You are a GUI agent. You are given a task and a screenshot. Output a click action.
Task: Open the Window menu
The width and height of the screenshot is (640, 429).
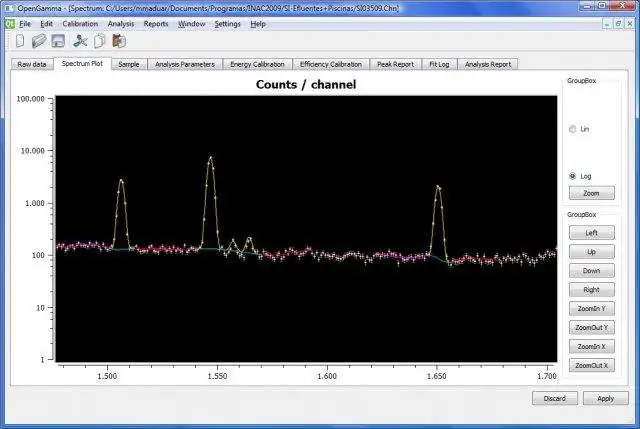[191, 24]
